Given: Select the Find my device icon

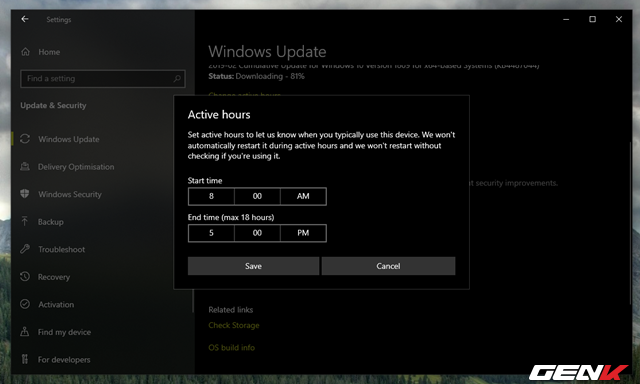Looking at the screenshot, I should coord(25,332).
